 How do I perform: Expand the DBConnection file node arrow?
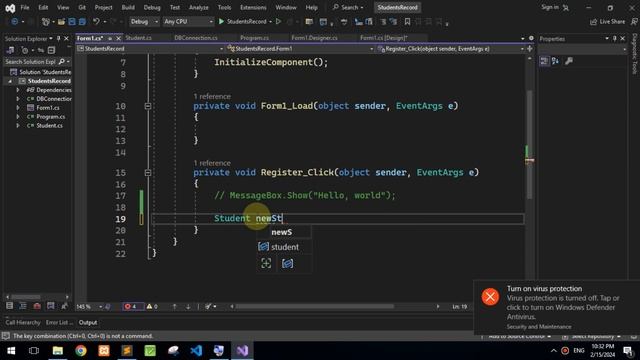pyautogui.click(x=18, y=99)
